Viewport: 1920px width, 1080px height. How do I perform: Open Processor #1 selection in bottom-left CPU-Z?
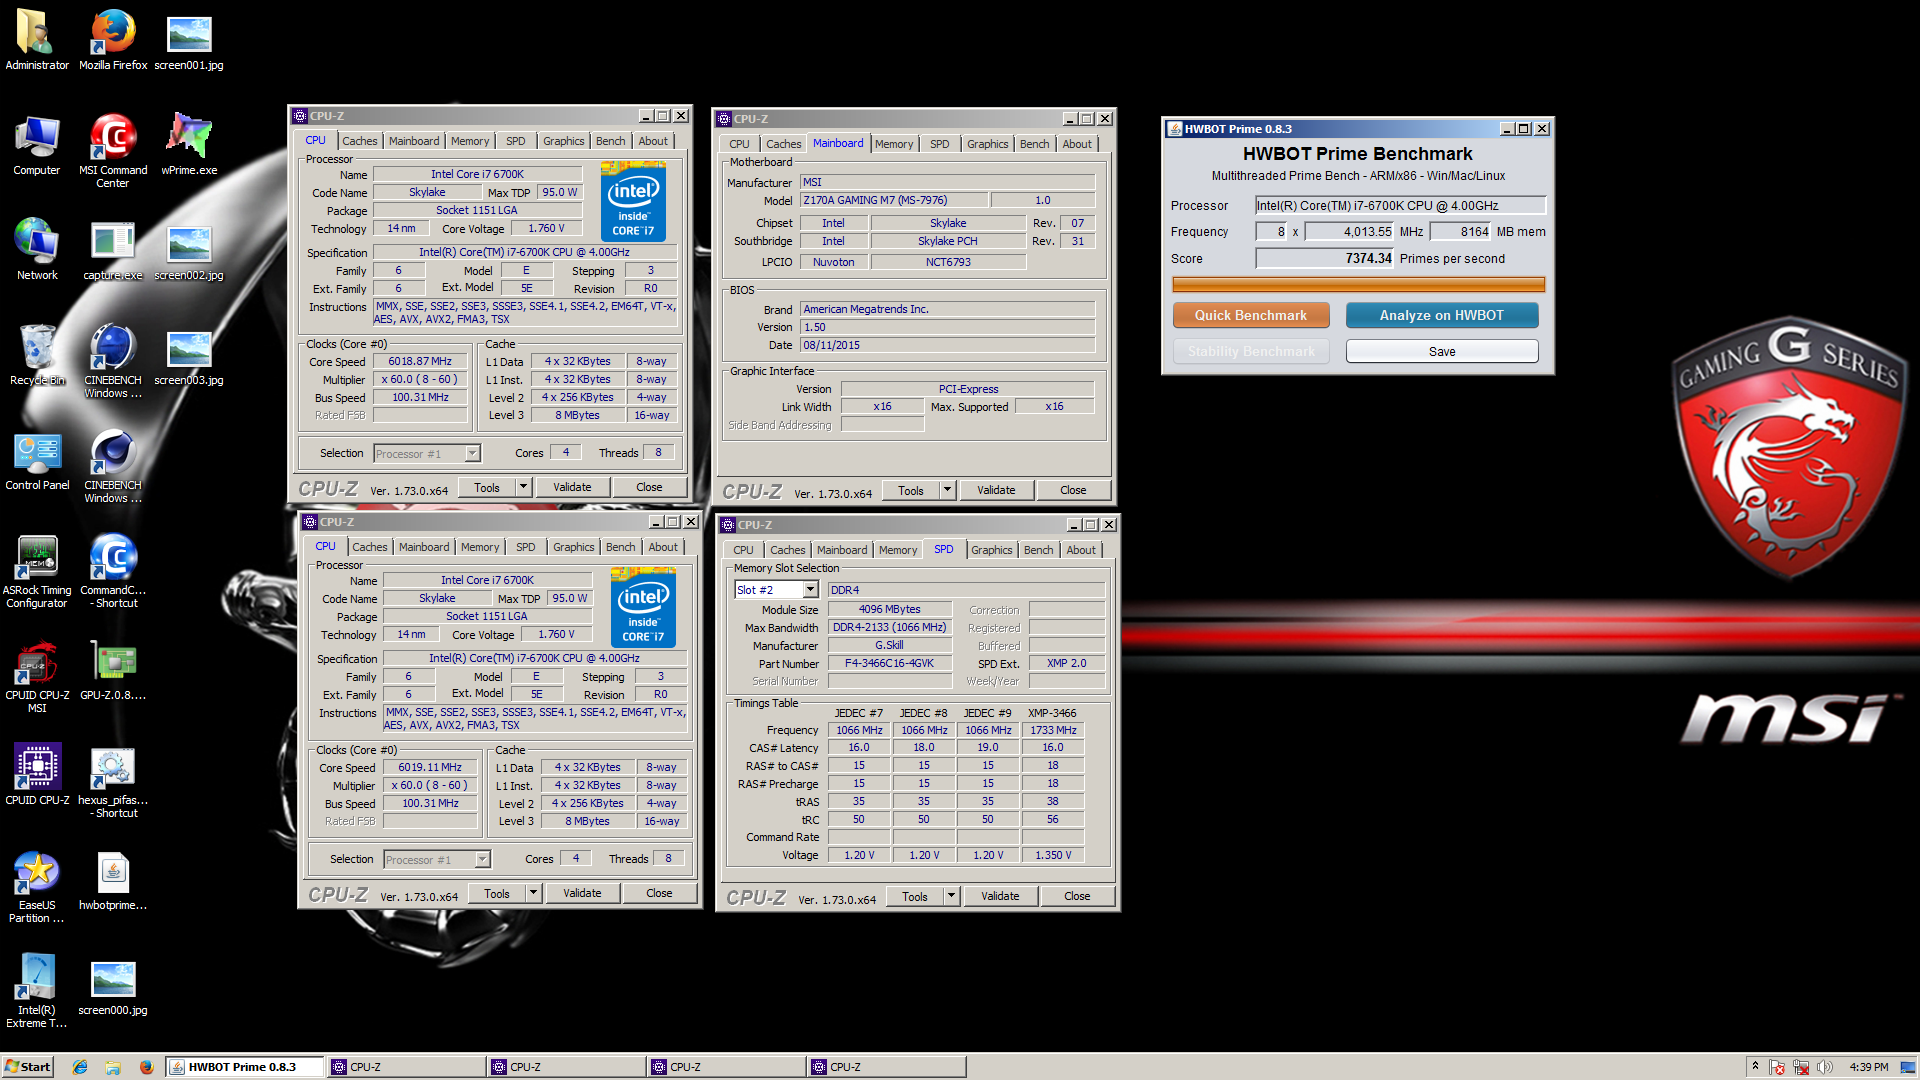[x=437, y=860]
